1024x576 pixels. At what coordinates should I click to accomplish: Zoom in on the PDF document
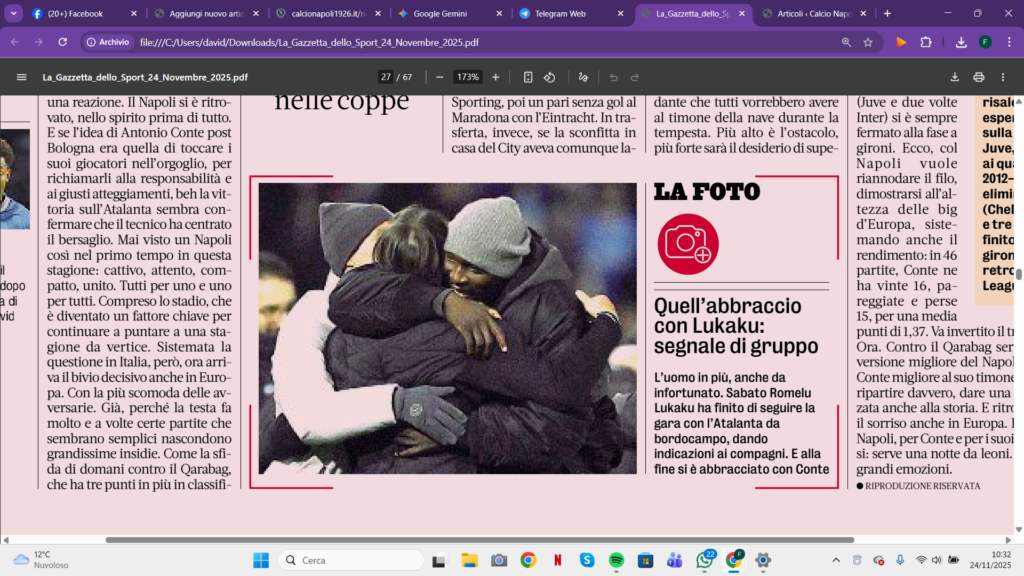tap(496, 77)
